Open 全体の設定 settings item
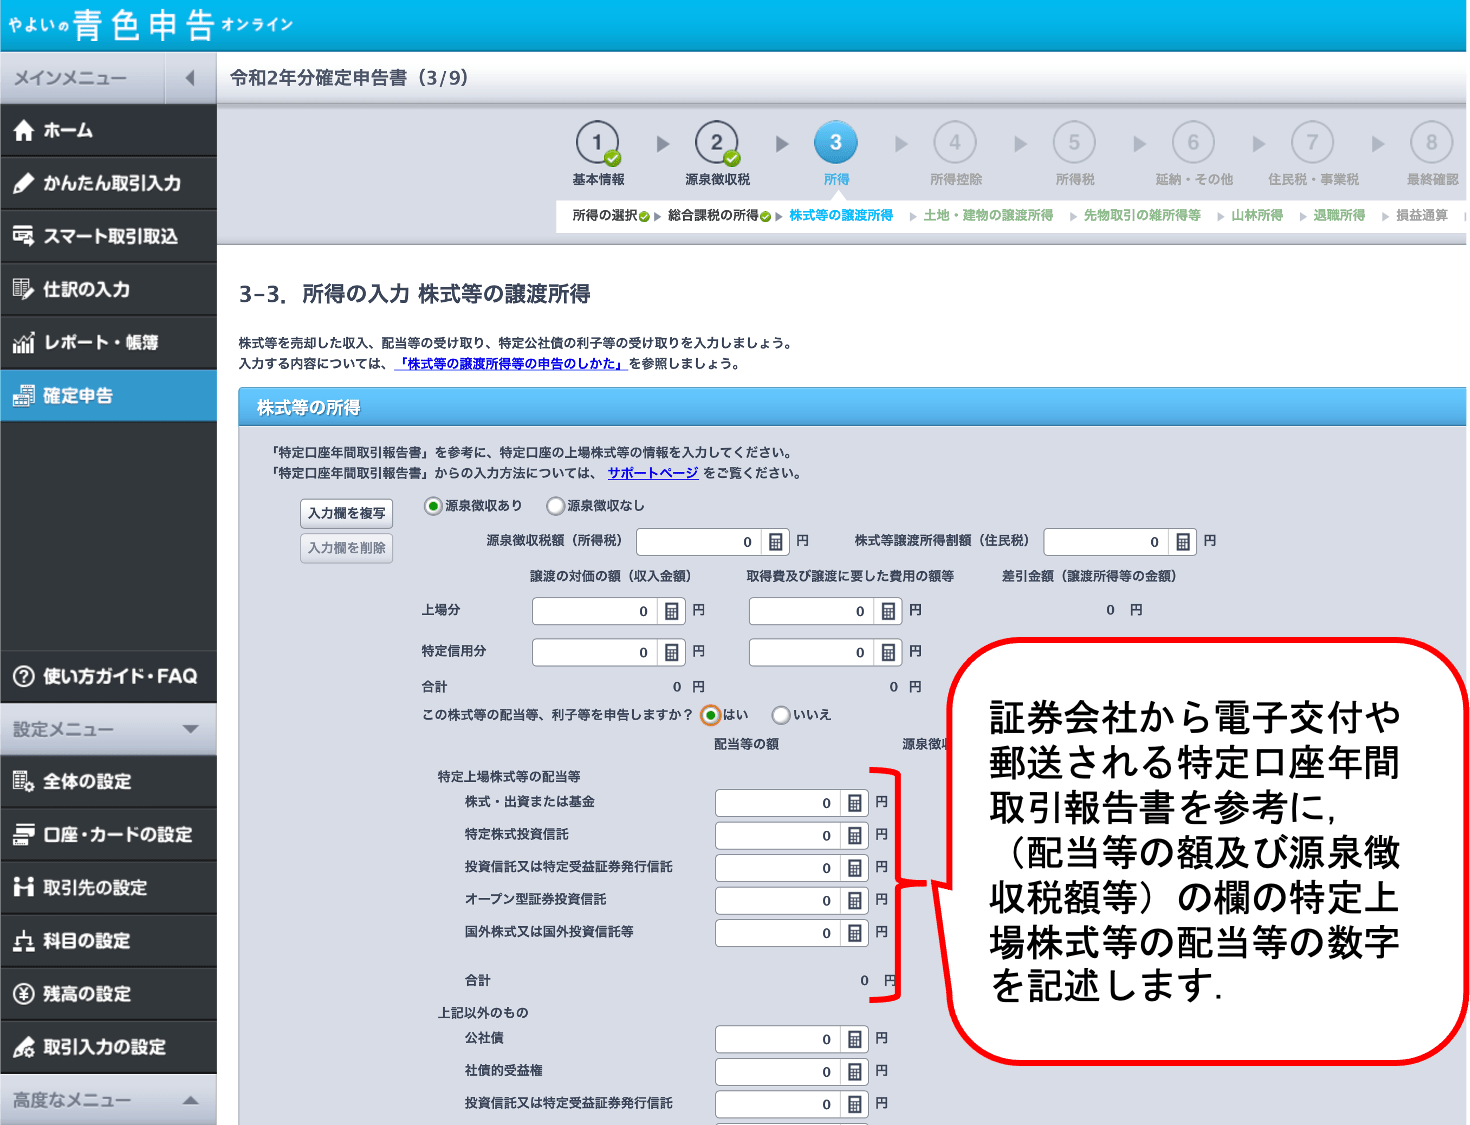The image size is (1470, 1125). [108, 781]
